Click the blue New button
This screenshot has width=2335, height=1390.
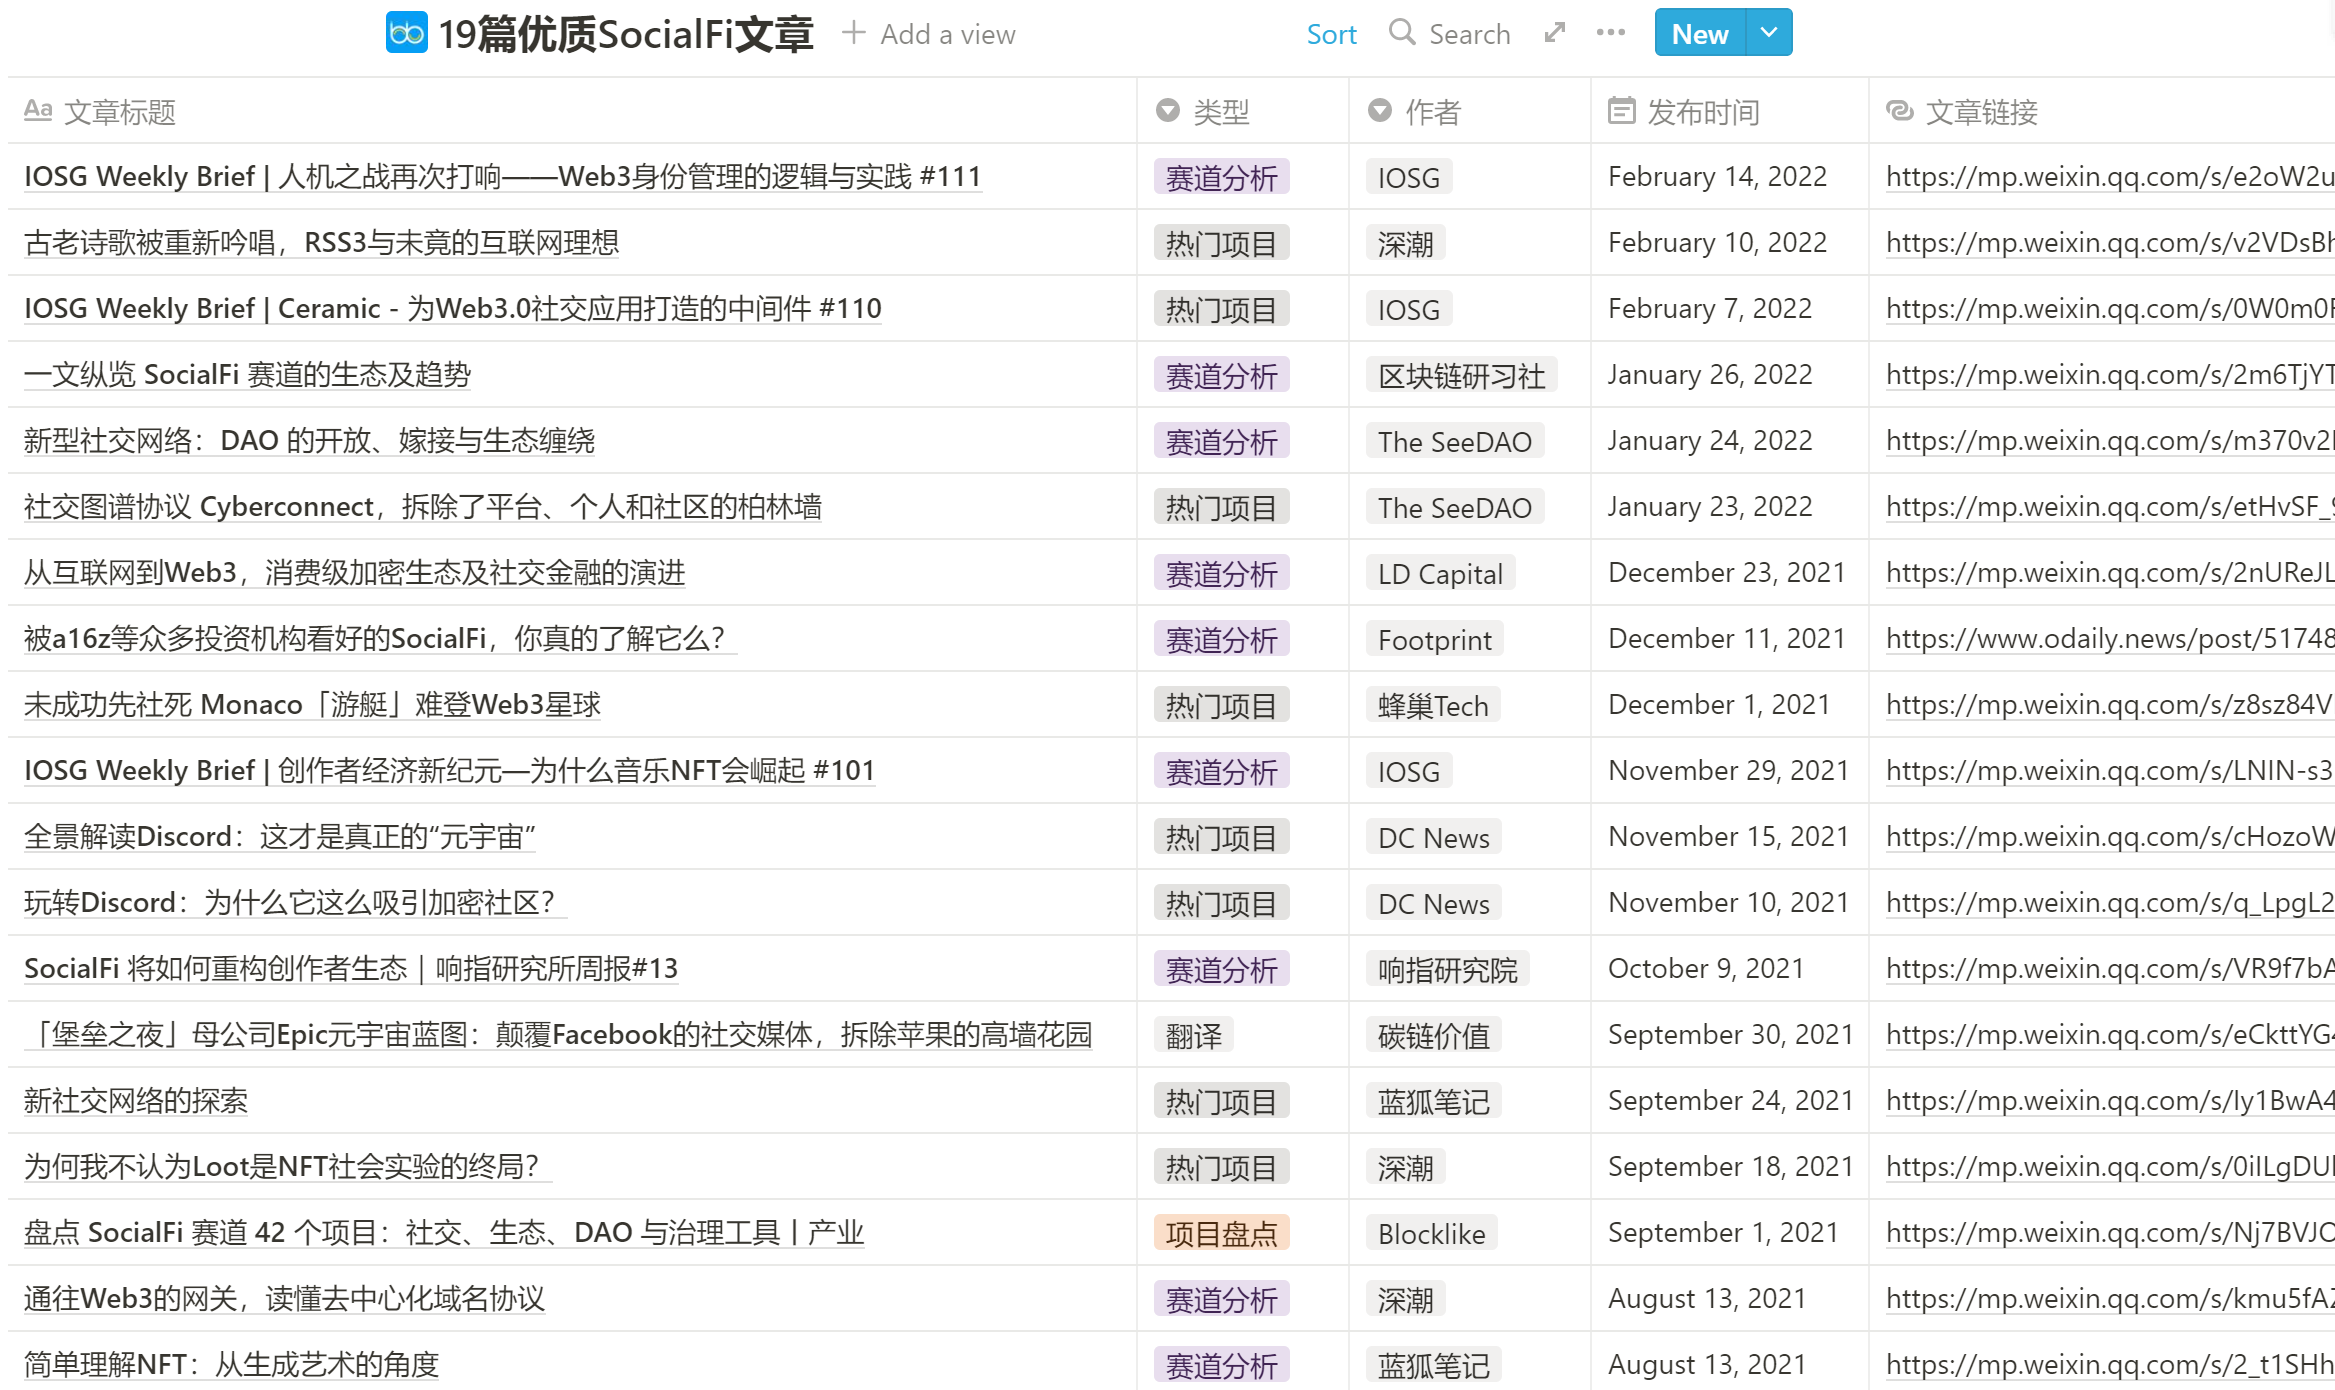pyautogui.click(x=1699, y=34)
